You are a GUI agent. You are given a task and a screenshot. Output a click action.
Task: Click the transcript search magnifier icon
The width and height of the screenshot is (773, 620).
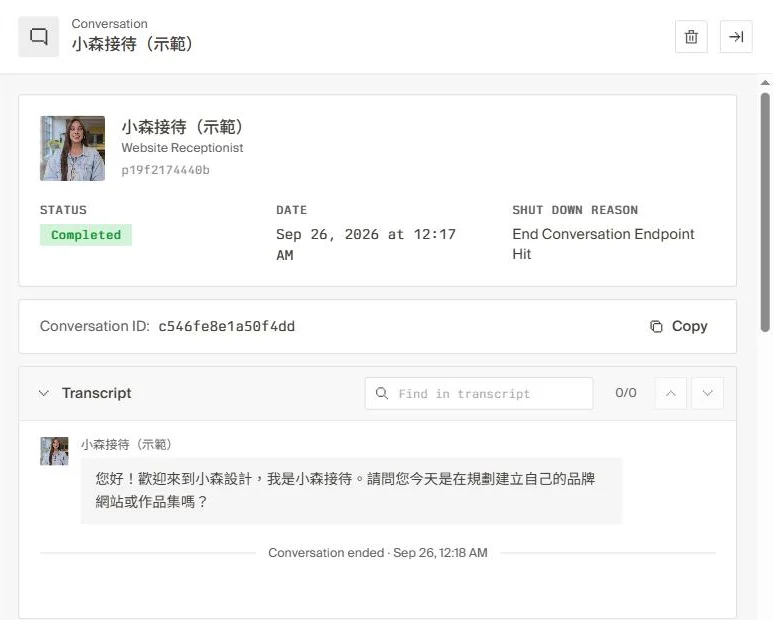coord(382,393)
